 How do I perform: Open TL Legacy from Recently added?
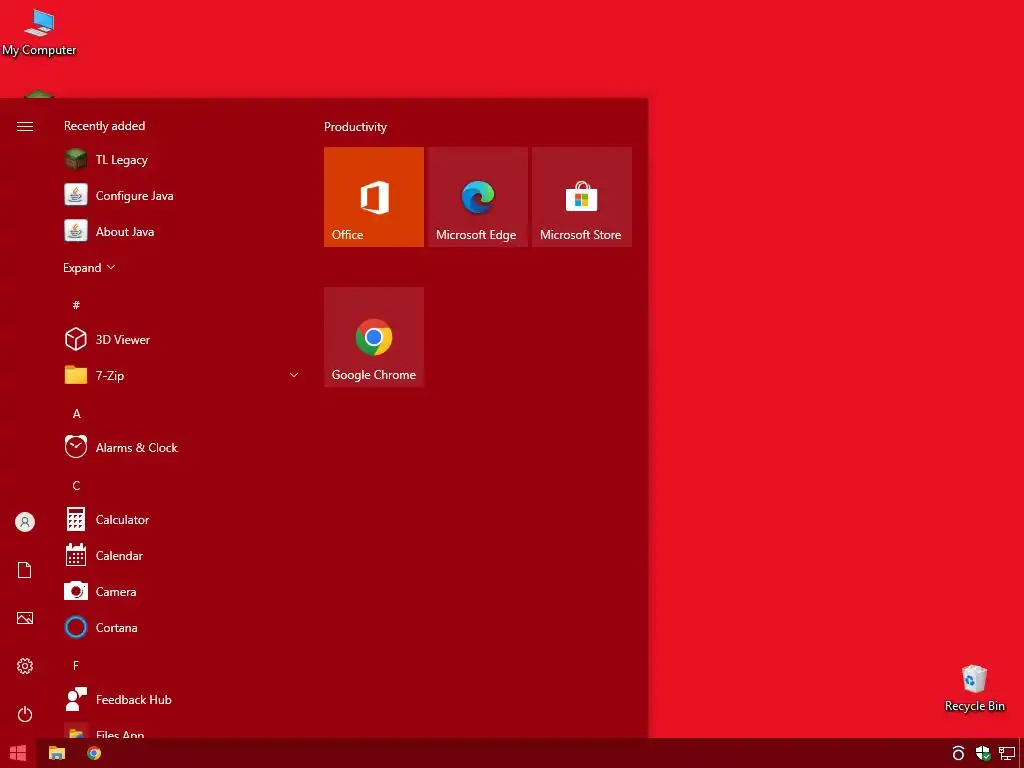click(181, 159)
